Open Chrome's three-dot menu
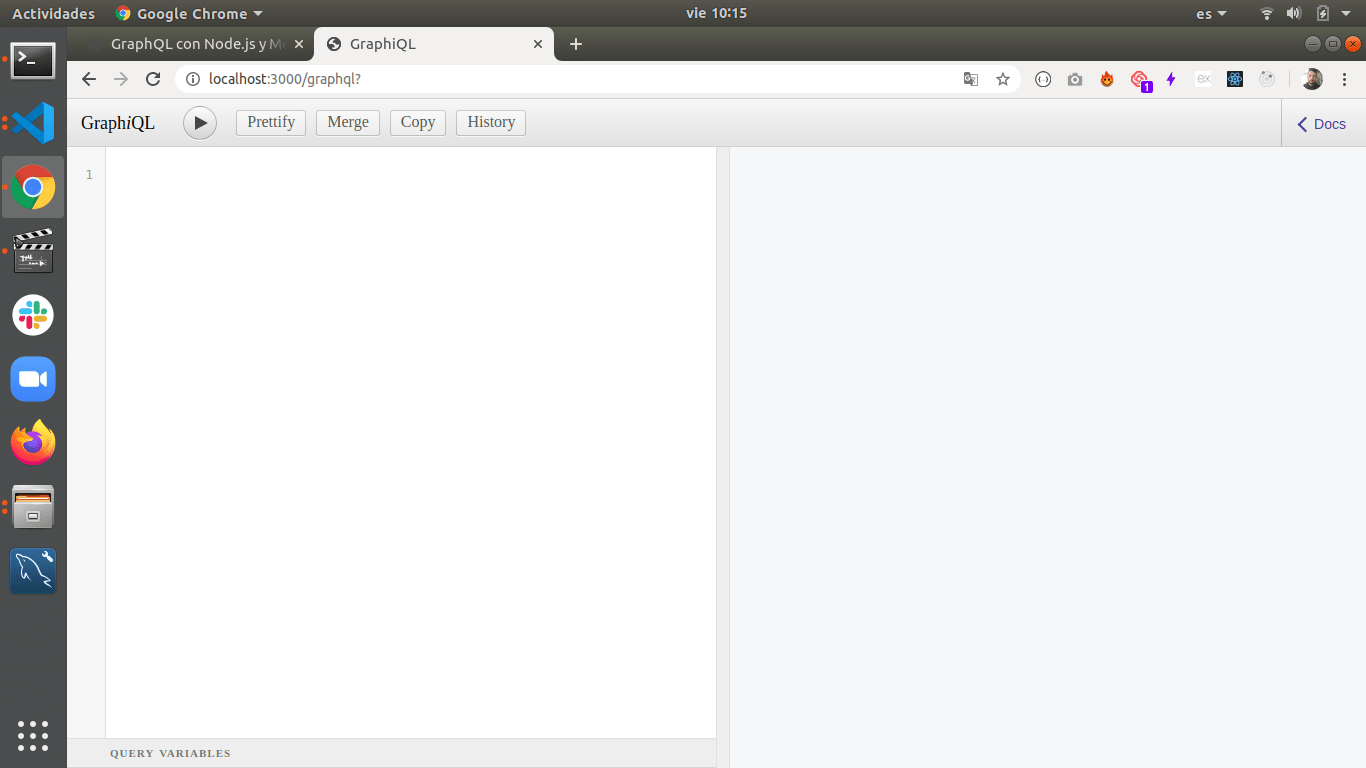 click(1345, 79)
